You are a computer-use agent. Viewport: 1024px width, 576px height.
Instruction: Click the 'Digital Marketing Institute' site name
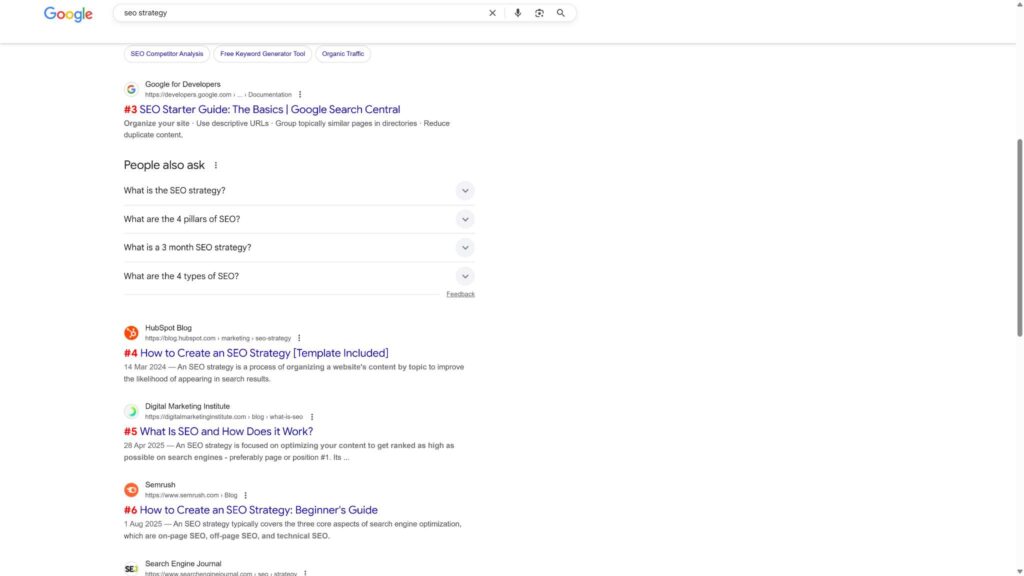tap(187, 406)
